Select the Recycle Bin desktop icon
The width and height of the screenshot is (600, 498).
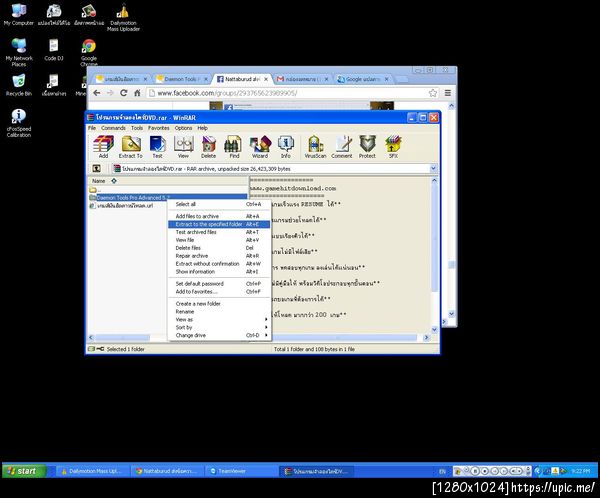pos(19,85)
